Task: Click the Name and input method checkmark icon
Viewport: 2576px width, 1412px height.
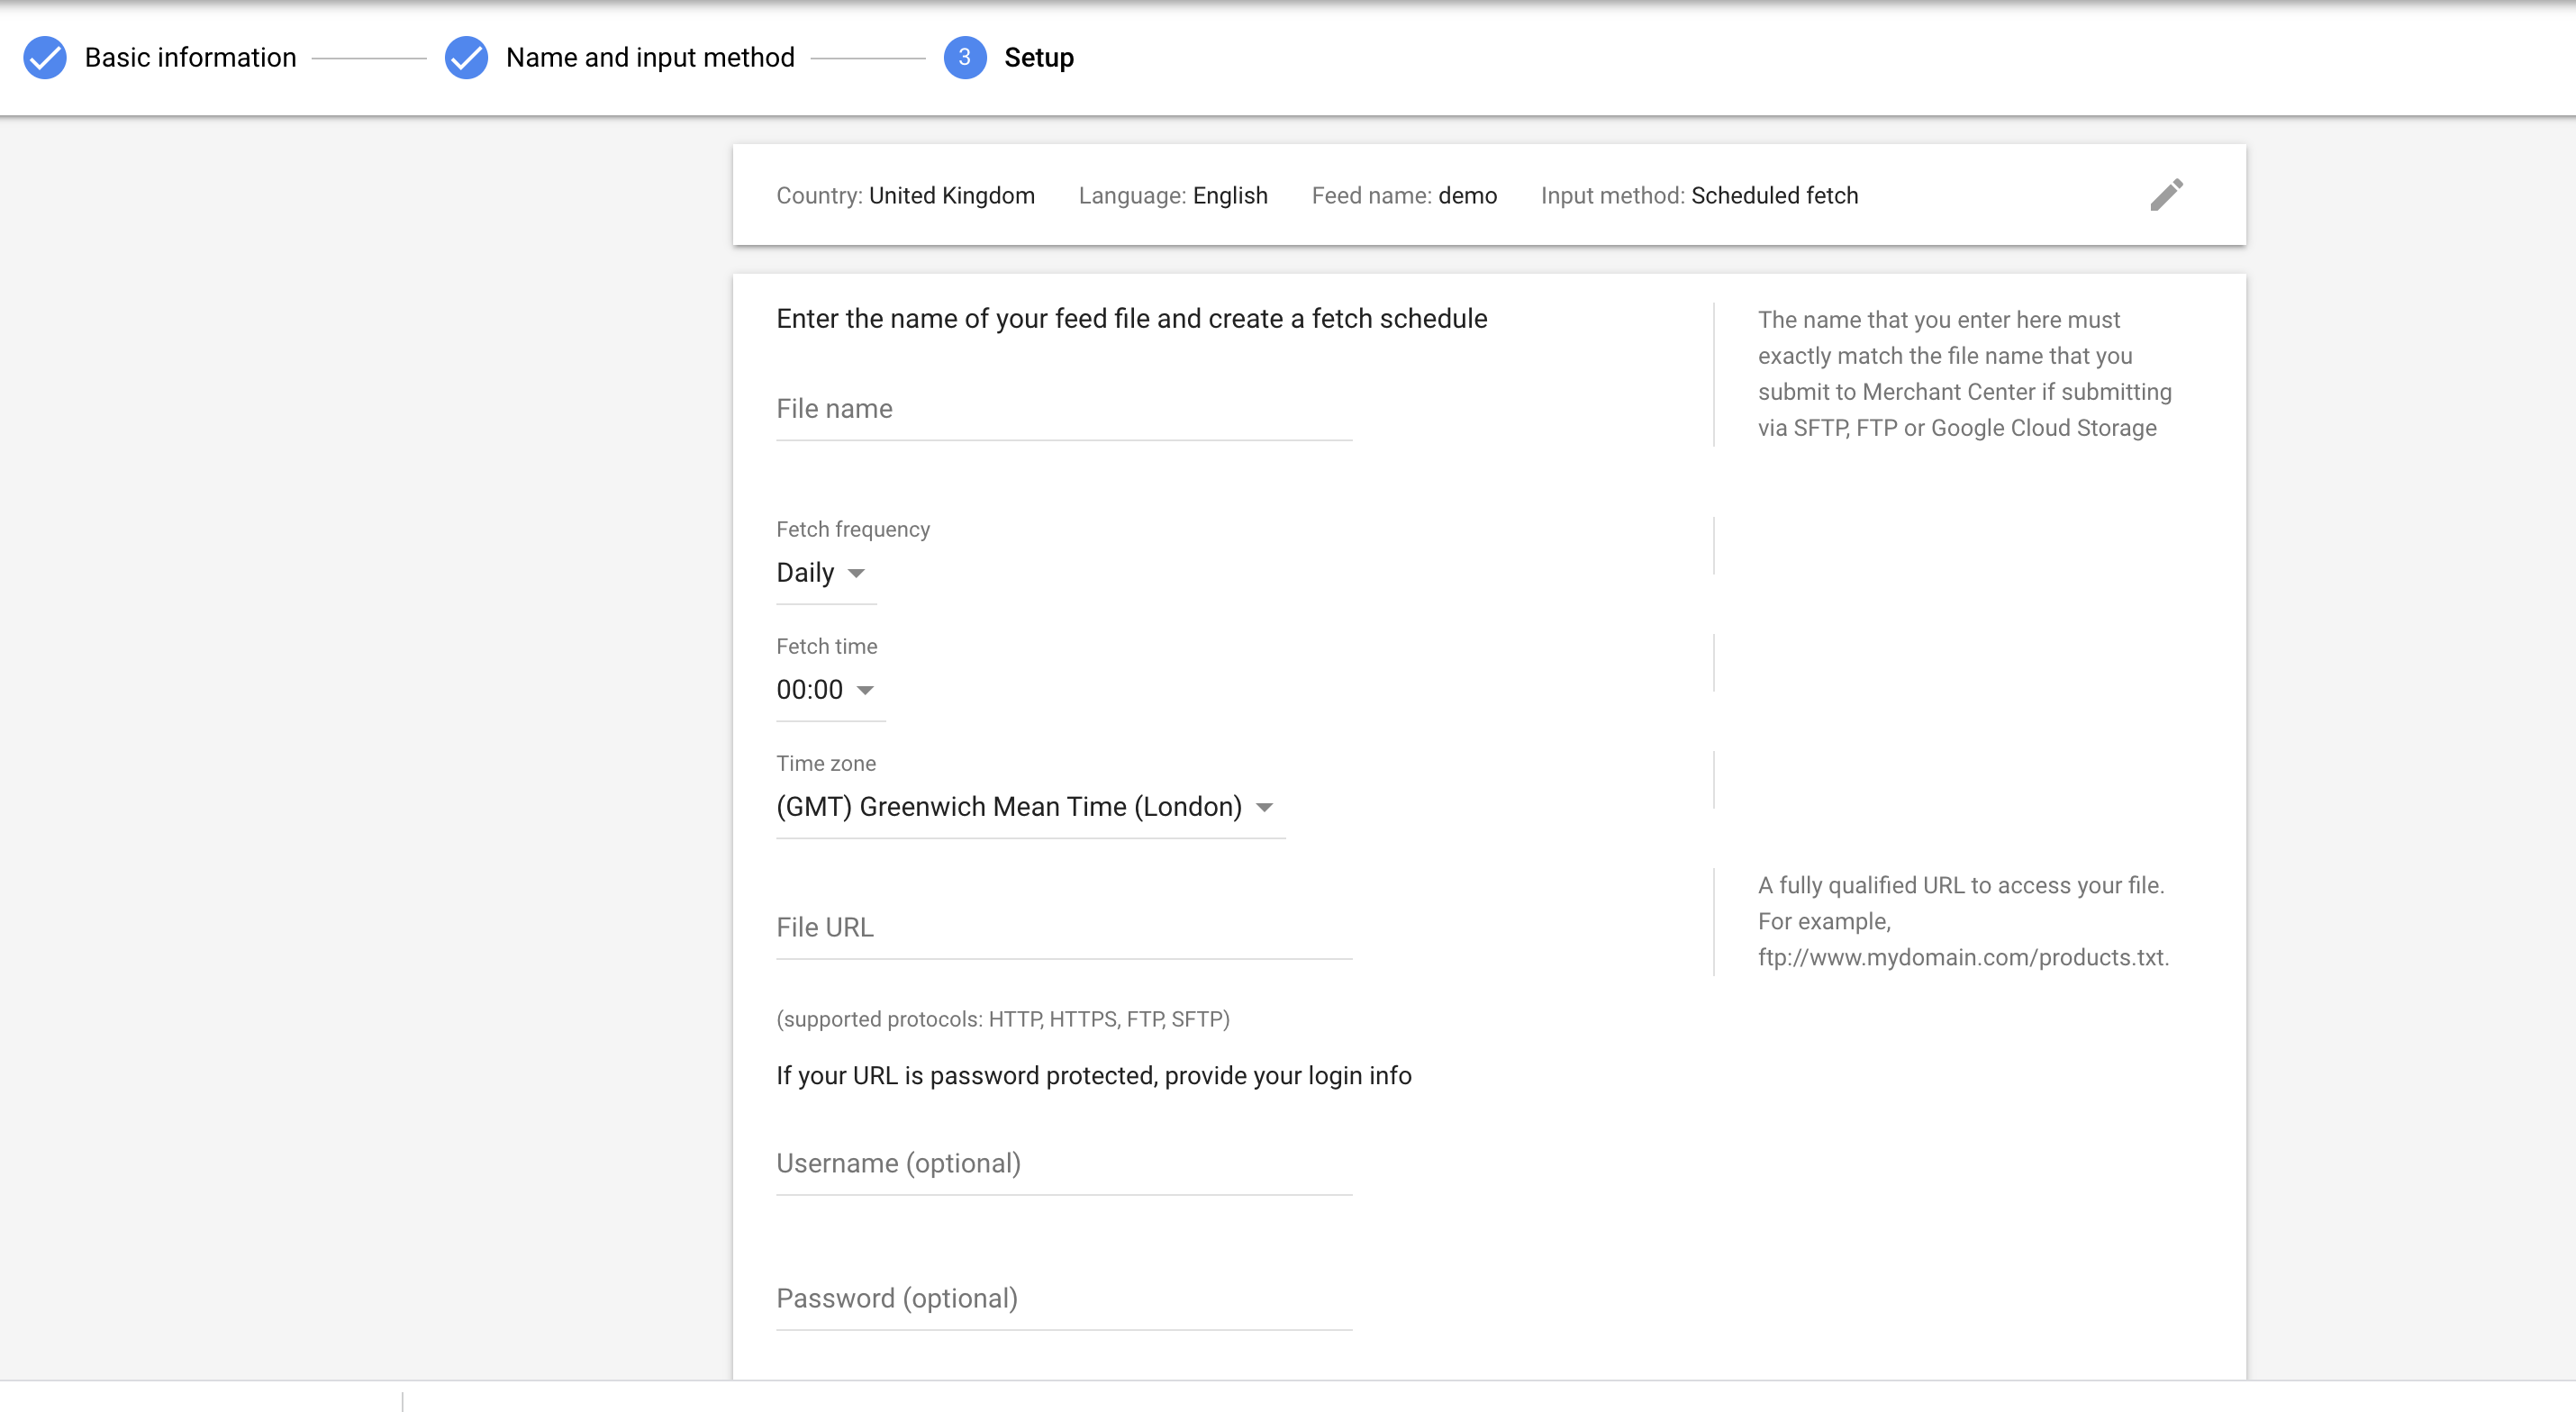Action: pos(466,58)
